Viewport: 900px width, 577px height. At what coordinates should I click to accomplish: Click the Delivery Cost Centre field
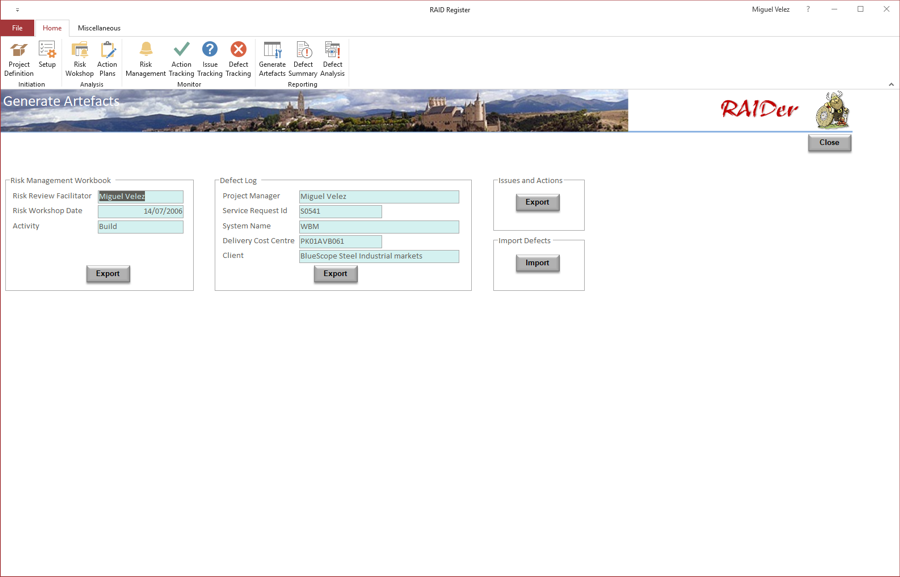click(x=340, y=242)
